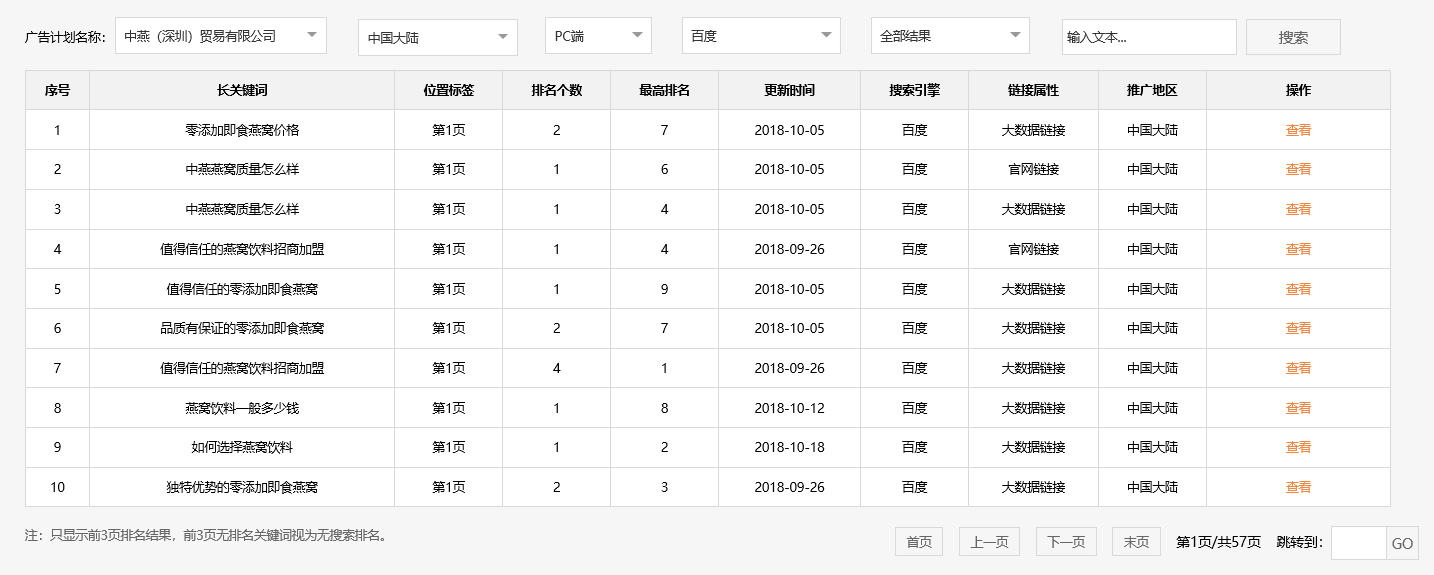Jump to last page with 末页
The width and height of the screenshot is (1434, 575).
pos(1136,542)
